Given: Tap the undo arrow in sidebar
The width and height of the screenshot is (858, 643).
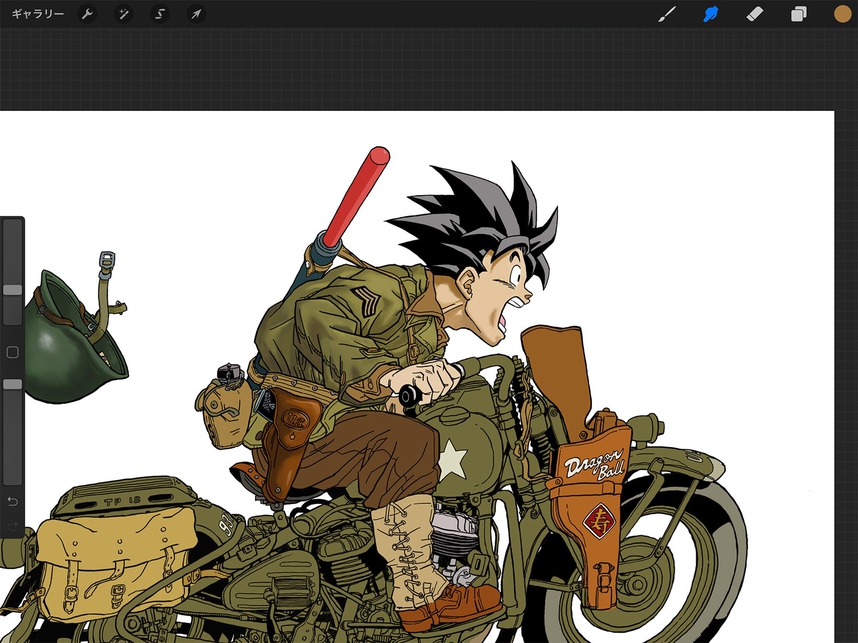Looking at the screenshot, I should (x=12, y=500).
